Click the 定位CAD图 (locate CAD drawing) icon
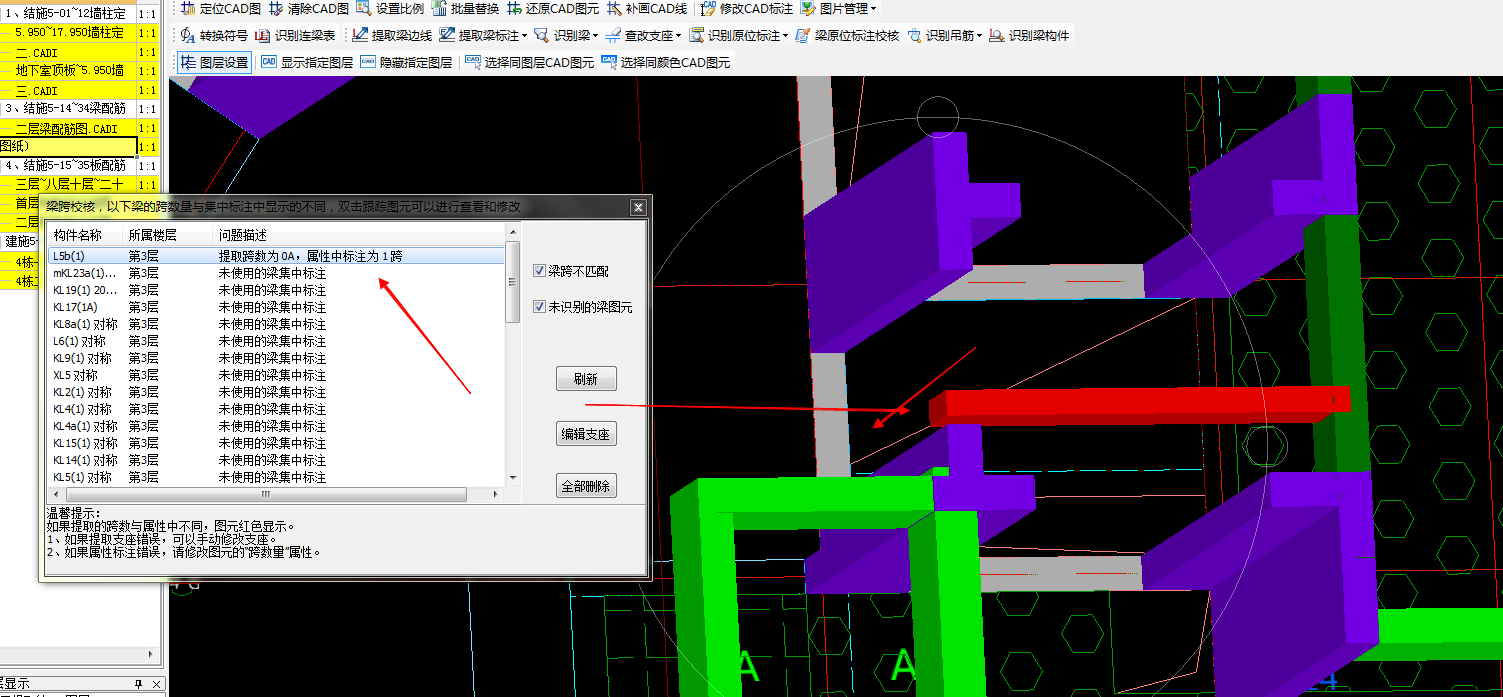The height and width of the screenshot is (697, 1503). (188, 9)
